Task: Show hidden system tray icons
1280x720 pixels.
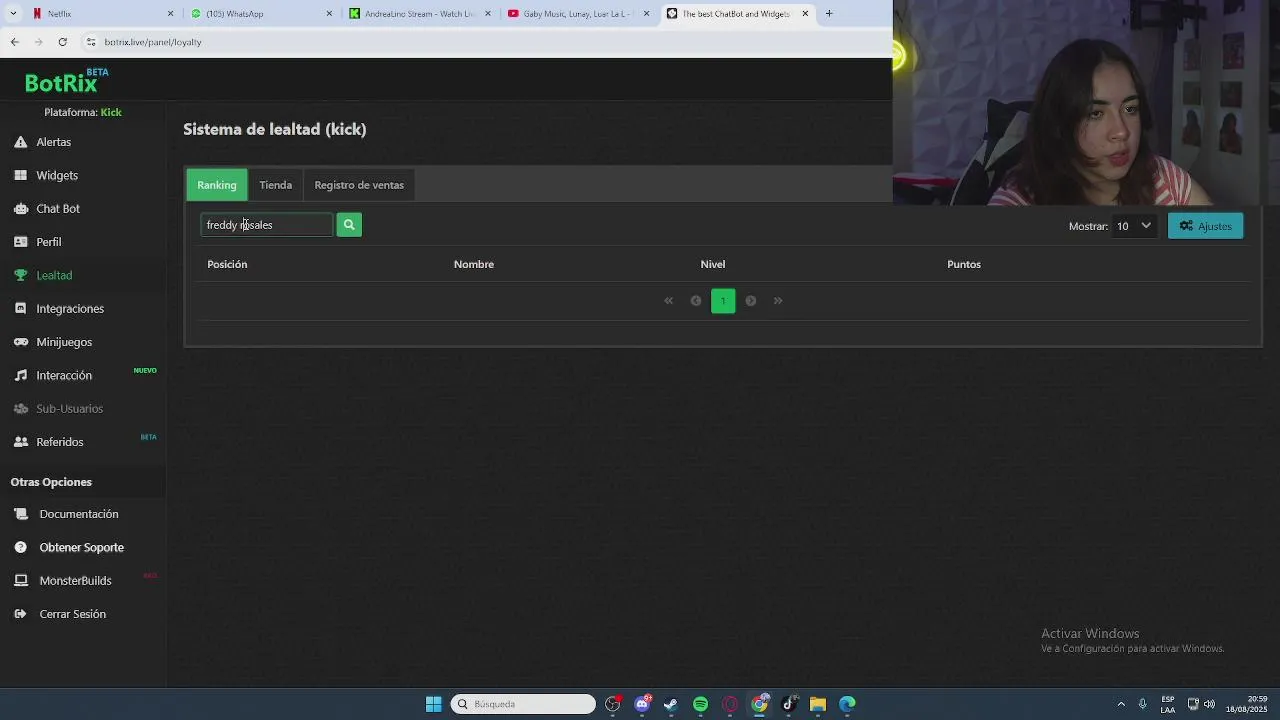Action: 1121,704
